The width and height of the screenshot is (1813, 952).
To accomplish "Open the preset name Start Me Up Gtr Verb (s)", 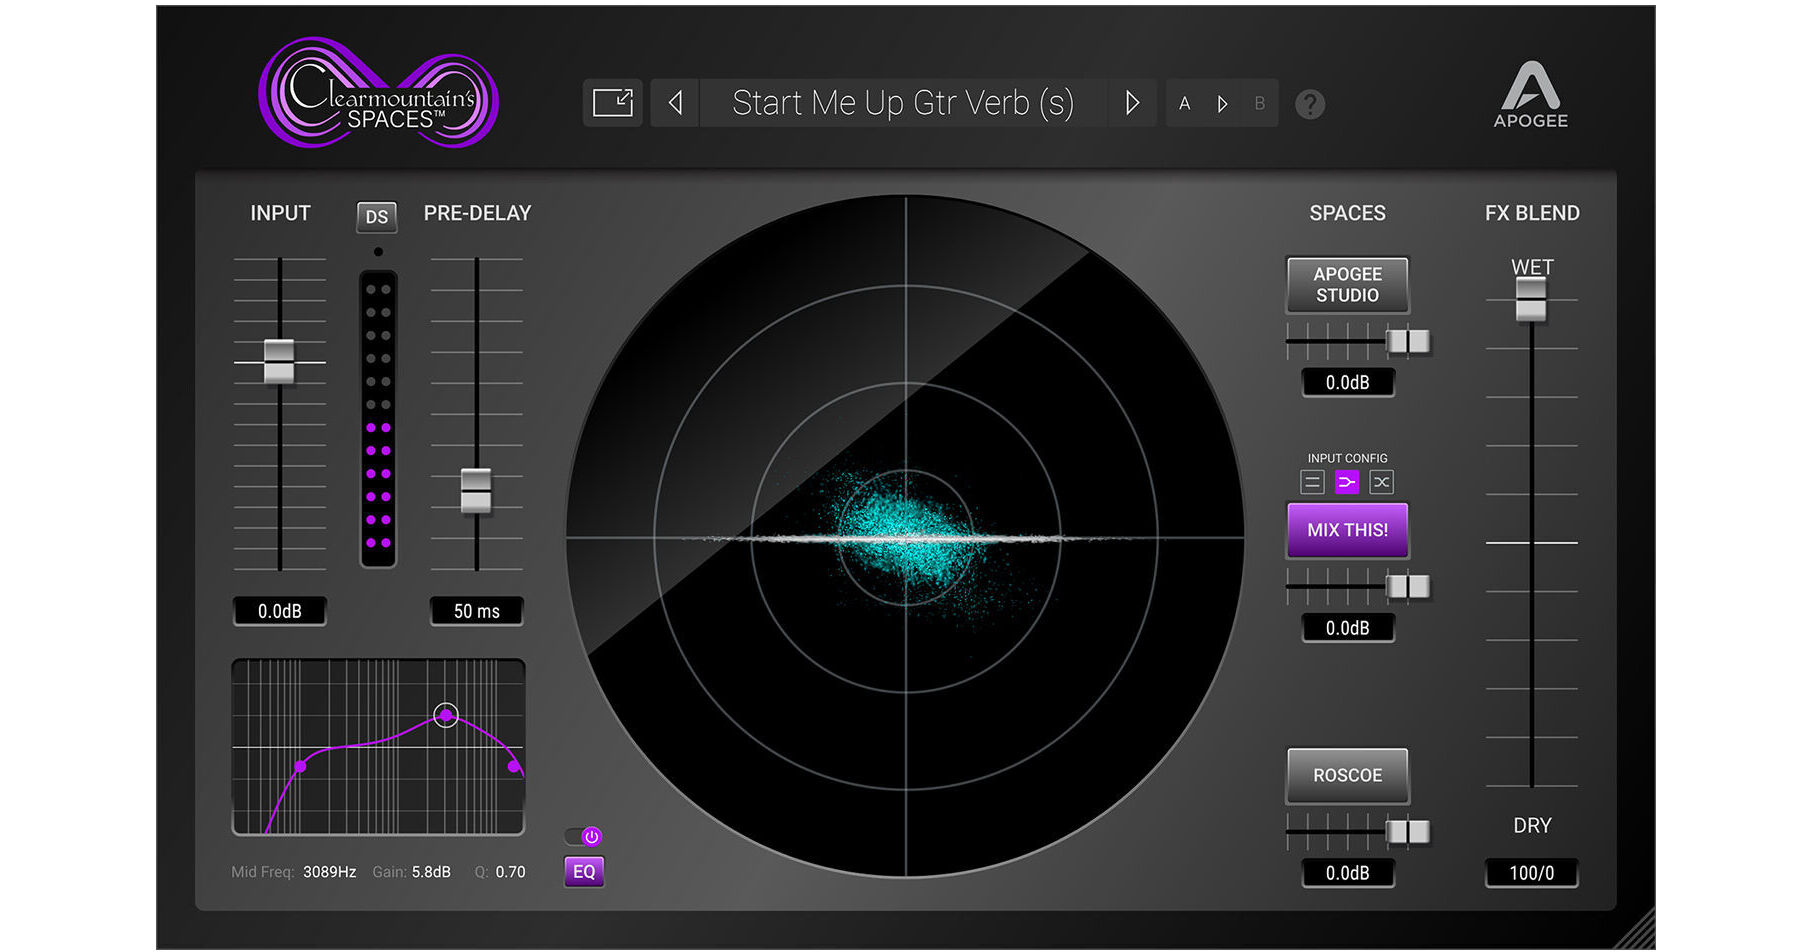I will coord(903,103).
